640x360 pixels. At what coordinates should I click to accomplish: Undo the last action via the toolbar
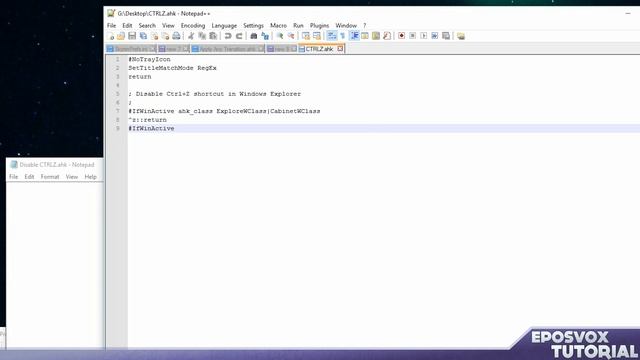(x=228, y=36)
